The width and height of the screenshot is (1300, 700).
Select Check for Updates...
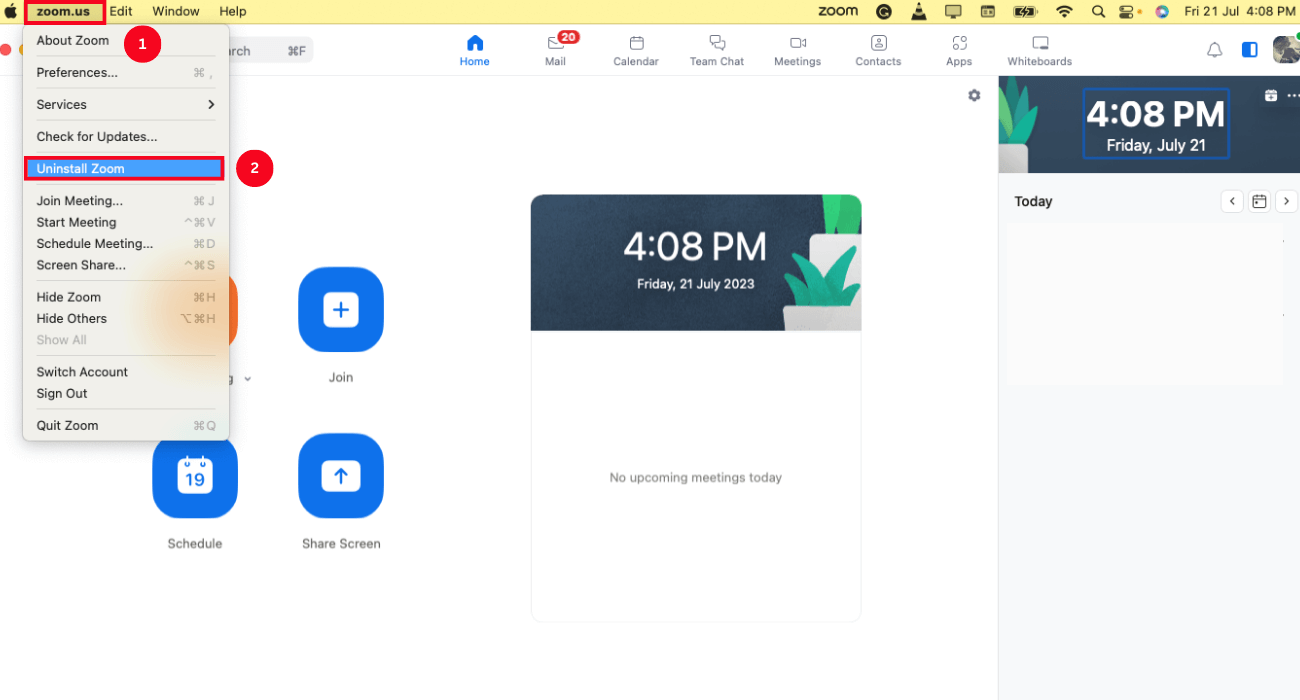126,137
